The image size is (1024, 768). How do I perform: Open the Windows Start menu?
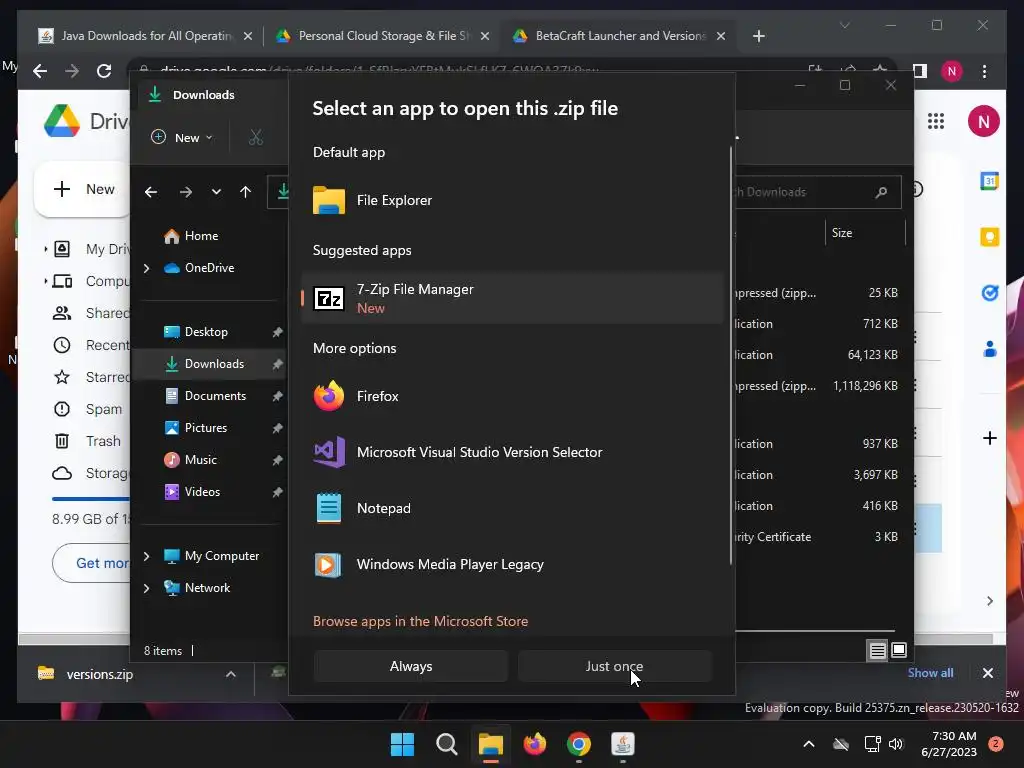(x=402, y=744)
